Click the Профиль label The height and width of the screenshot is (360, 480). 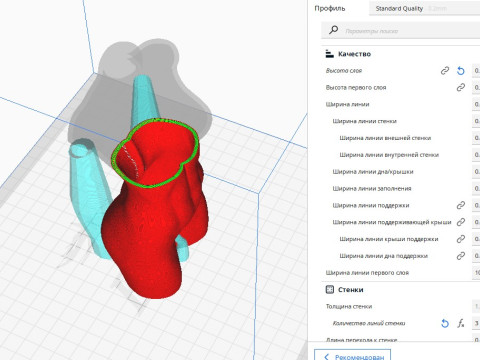pyautogui.click(x=330, y=9)
